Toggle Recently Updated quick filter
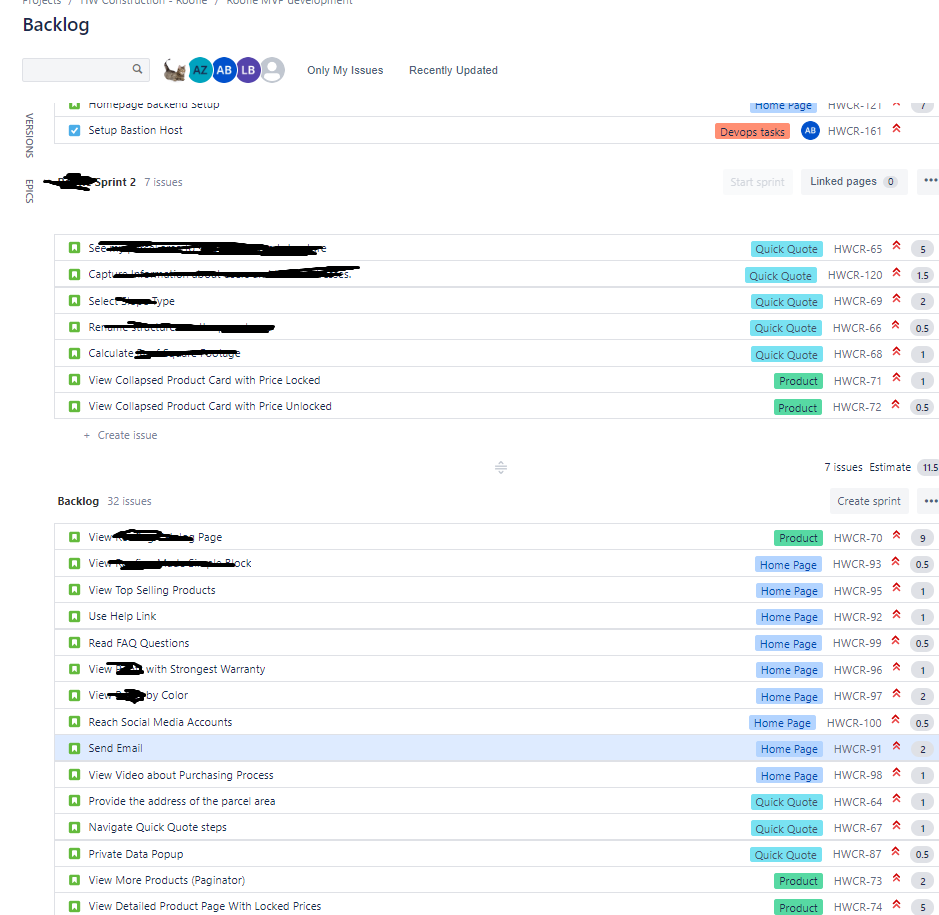This screenshot has width=939, height=915. point(453,70)
